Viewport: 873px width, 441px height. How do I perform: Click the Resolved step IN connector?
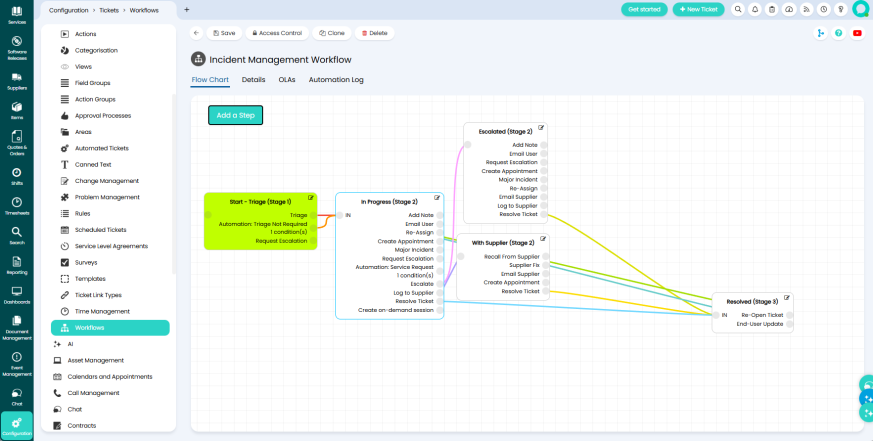[x=716, y=315]
